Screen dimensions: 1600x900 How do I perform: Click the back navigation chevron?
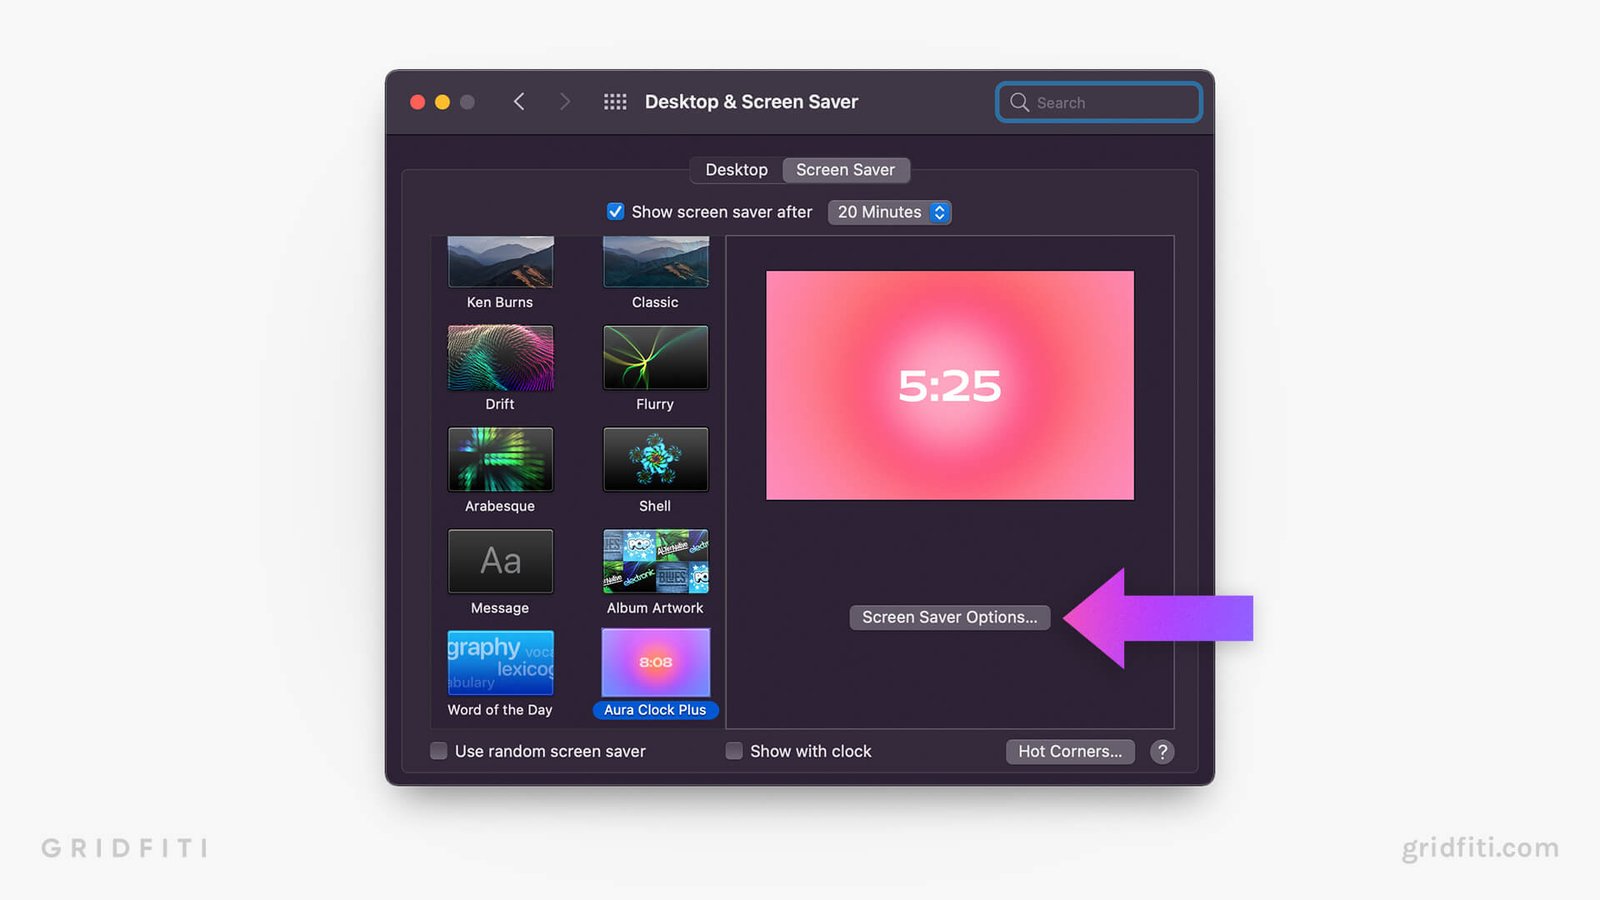pyautogui.click(x=519, y=102)
